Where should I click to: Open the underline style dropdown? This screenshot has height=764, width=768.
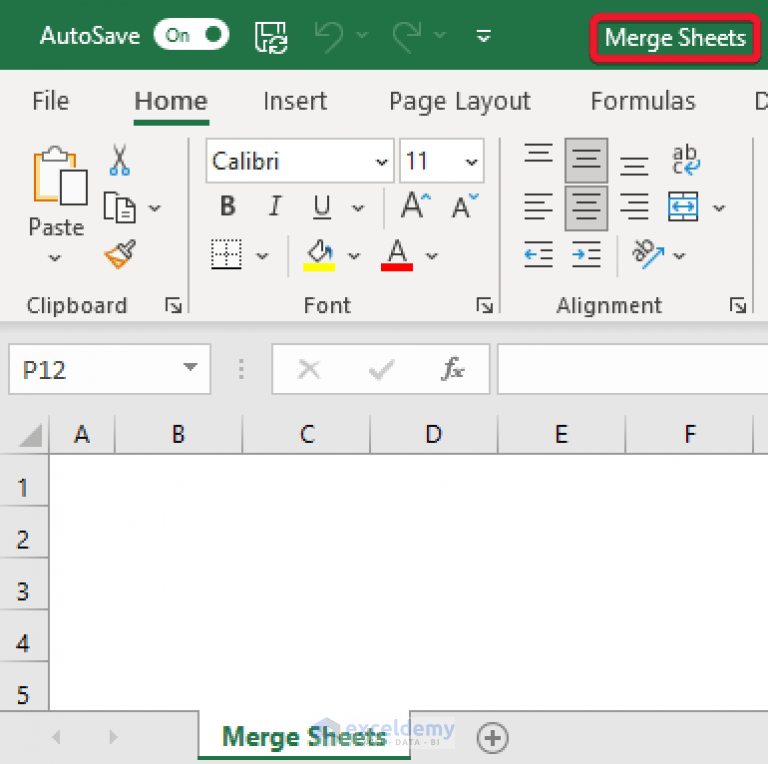pos(358,208)
